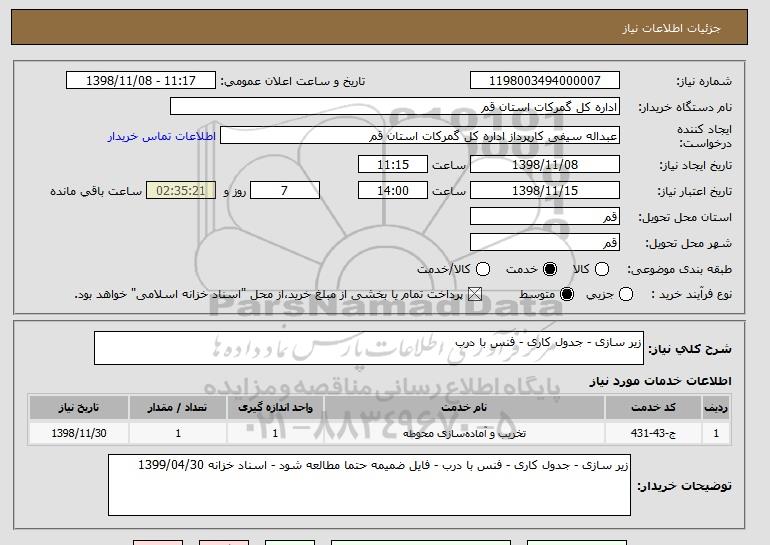Image resolution: width=770 pixels, height=545 pixels.
Task: Select the تخریب و آماده‌سازی محوطه cell
Action: 464,434
